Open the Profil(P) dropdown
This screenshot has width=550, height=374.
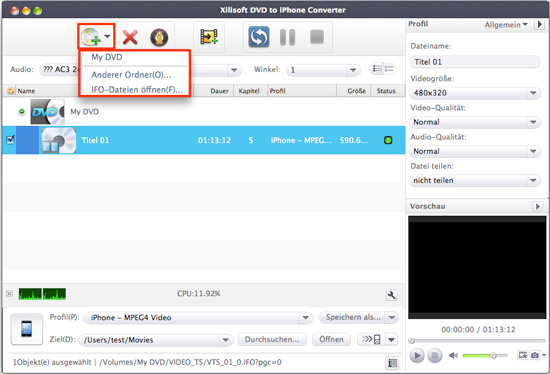coord(197,318)
